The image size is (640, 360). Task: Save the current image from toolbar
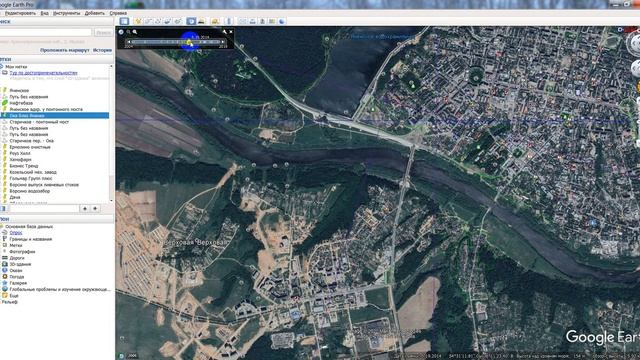(x=262, y=21)
